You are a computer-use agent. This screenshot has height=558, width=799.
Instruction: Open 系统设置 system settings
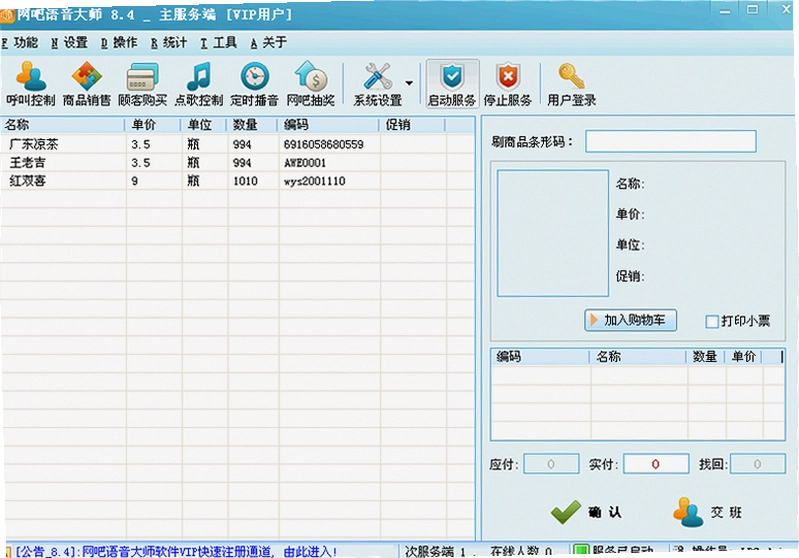[378, 84]
